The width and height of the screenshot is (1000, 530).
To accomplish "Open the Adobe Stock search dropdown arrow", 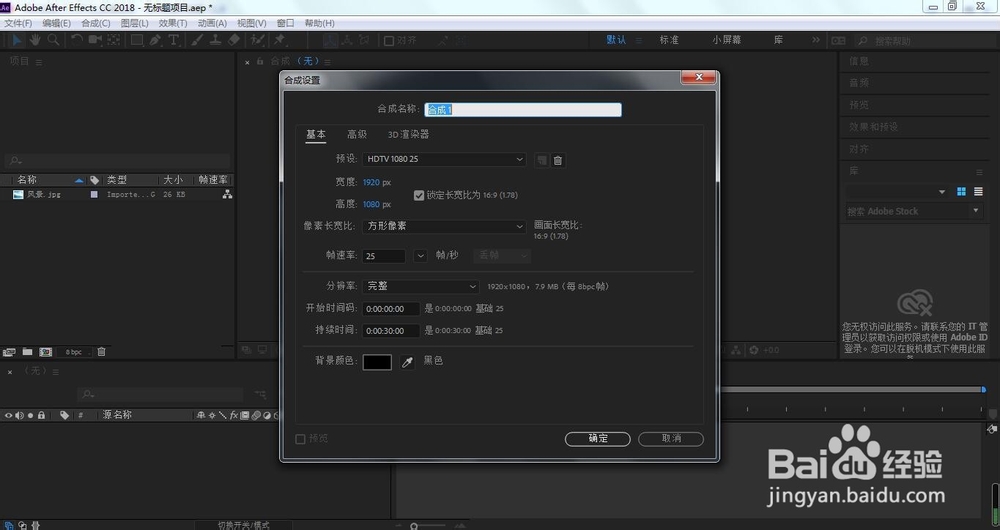I will (976, 210).
